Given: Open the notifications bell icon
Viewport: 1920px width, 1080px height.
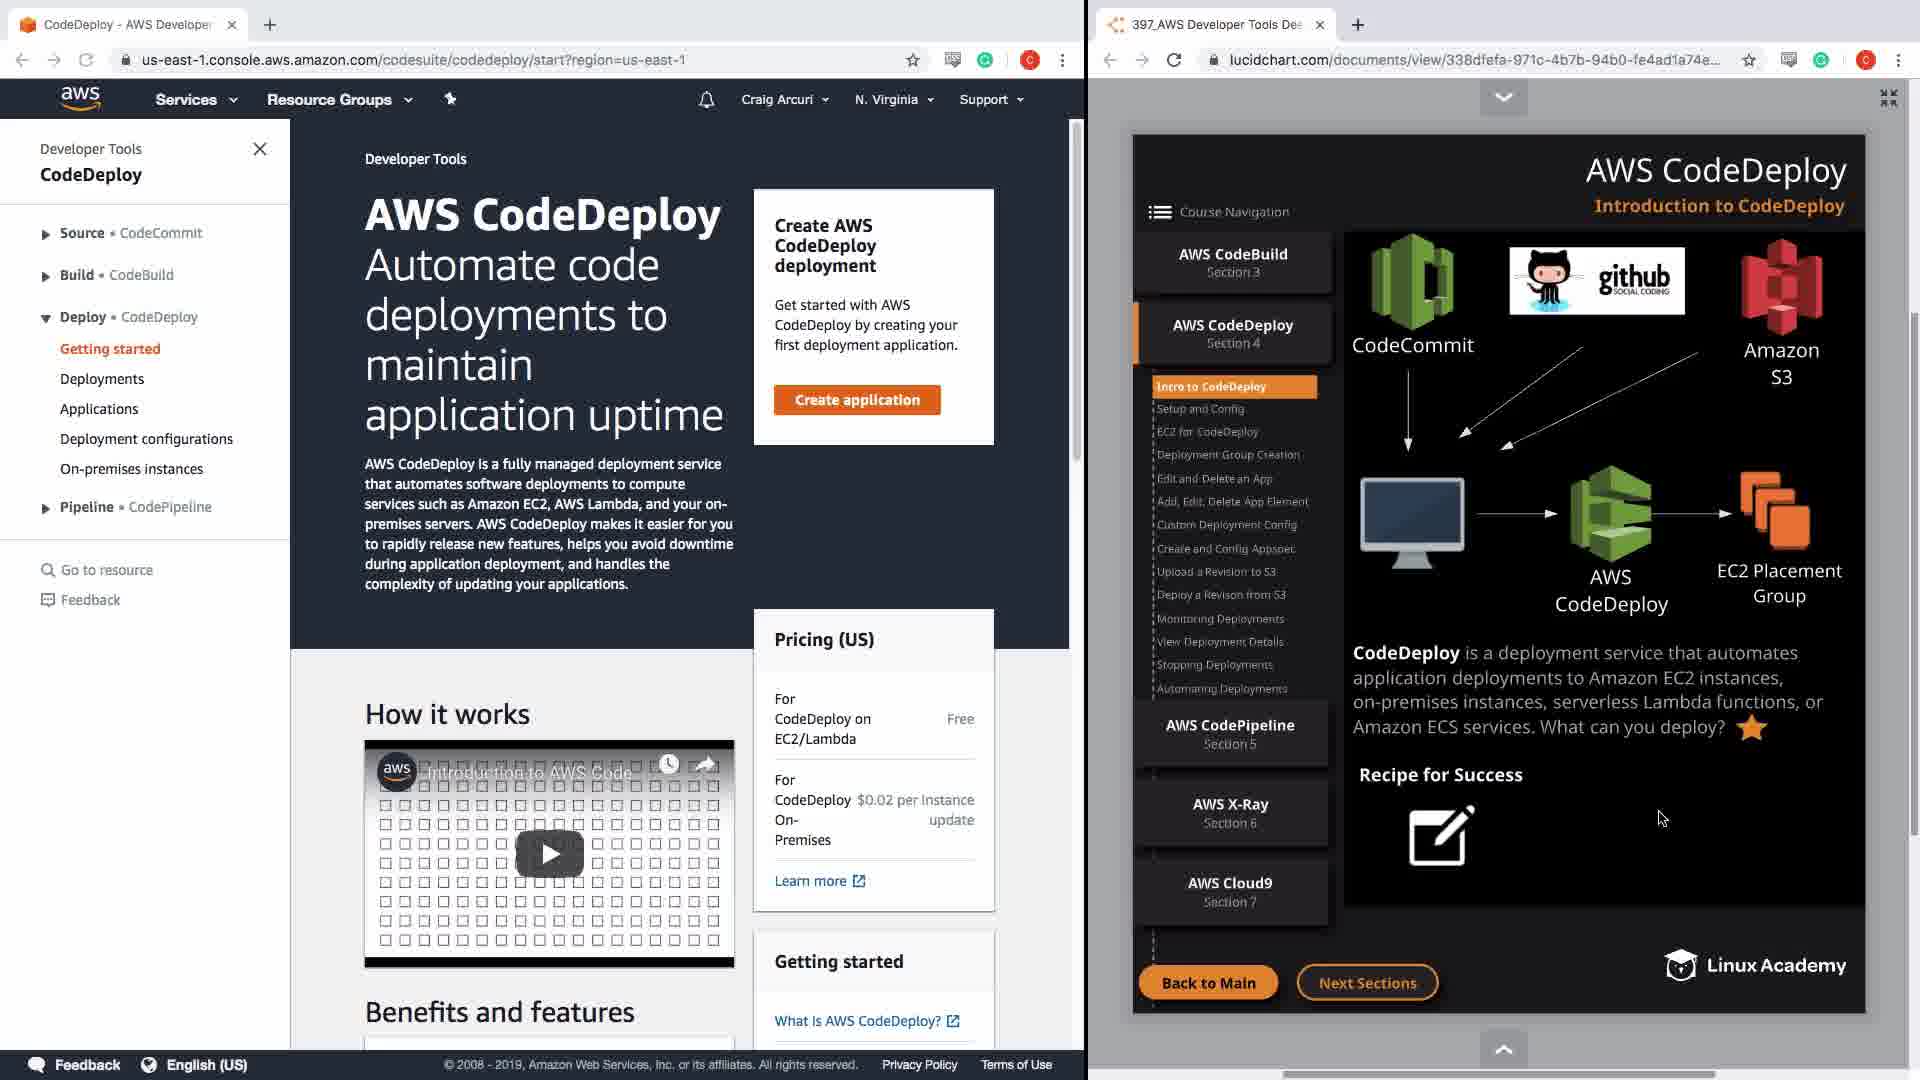Looking at the screenshot, I should pyautogui.click(x=706, y=100).
